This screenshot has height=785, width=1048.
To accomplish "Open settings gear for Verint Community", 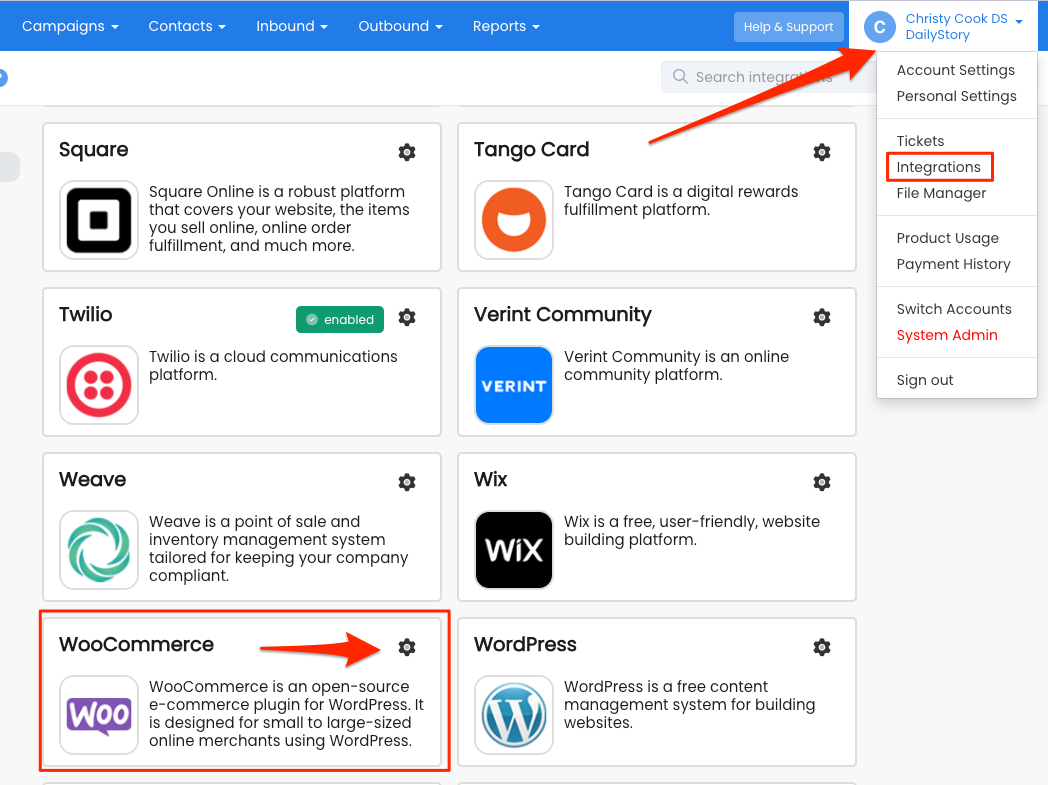I will [821, 317].
